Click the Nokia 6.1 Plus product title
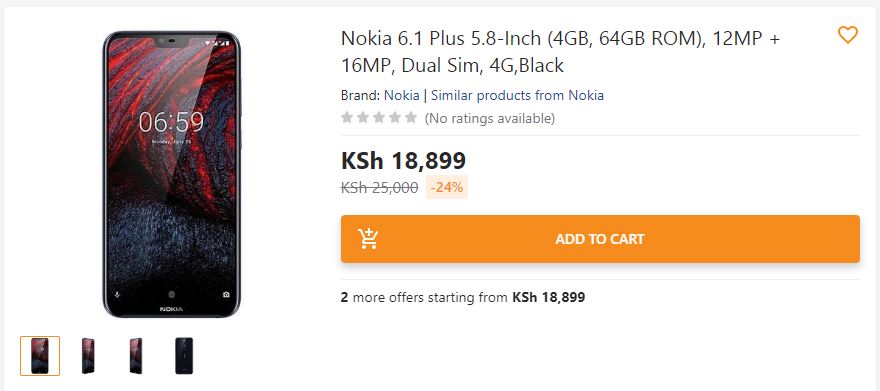The image size is (880, 391). pyautogui.click(x=561, y=52)
